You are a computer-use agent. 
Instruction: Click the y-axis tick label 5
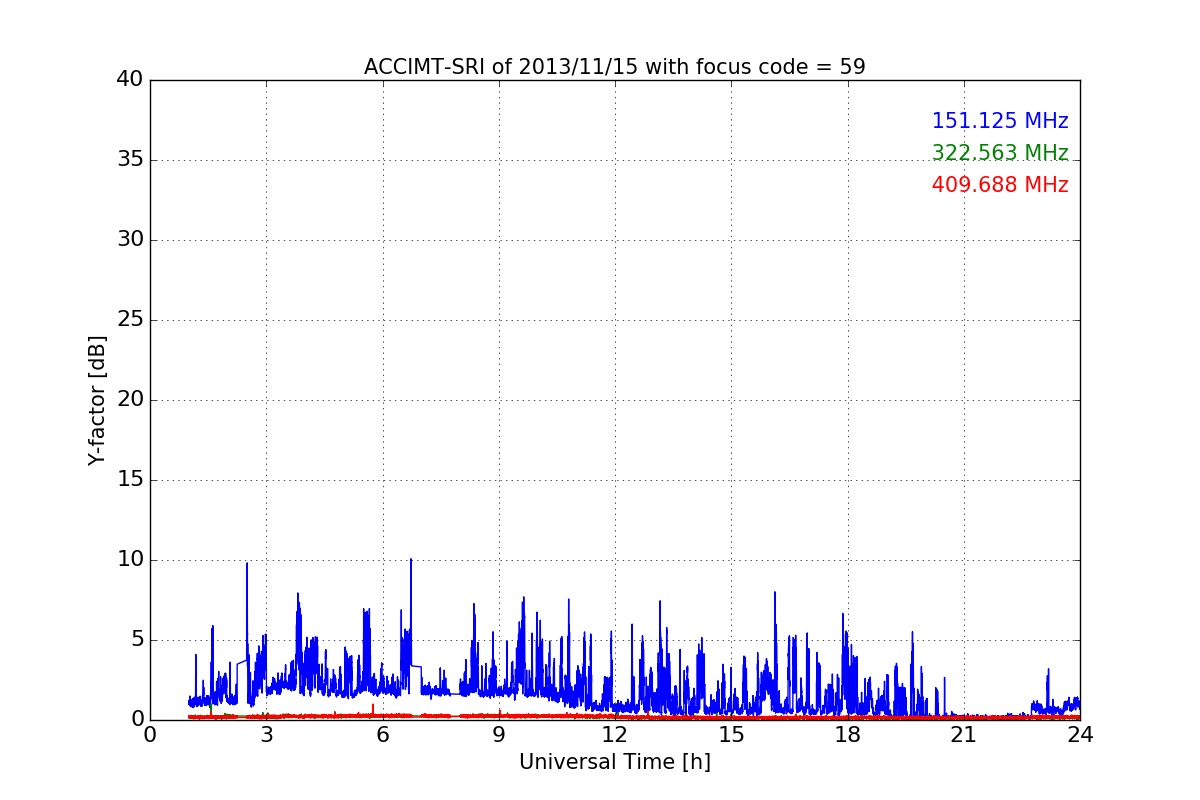(x=136, y=640)
